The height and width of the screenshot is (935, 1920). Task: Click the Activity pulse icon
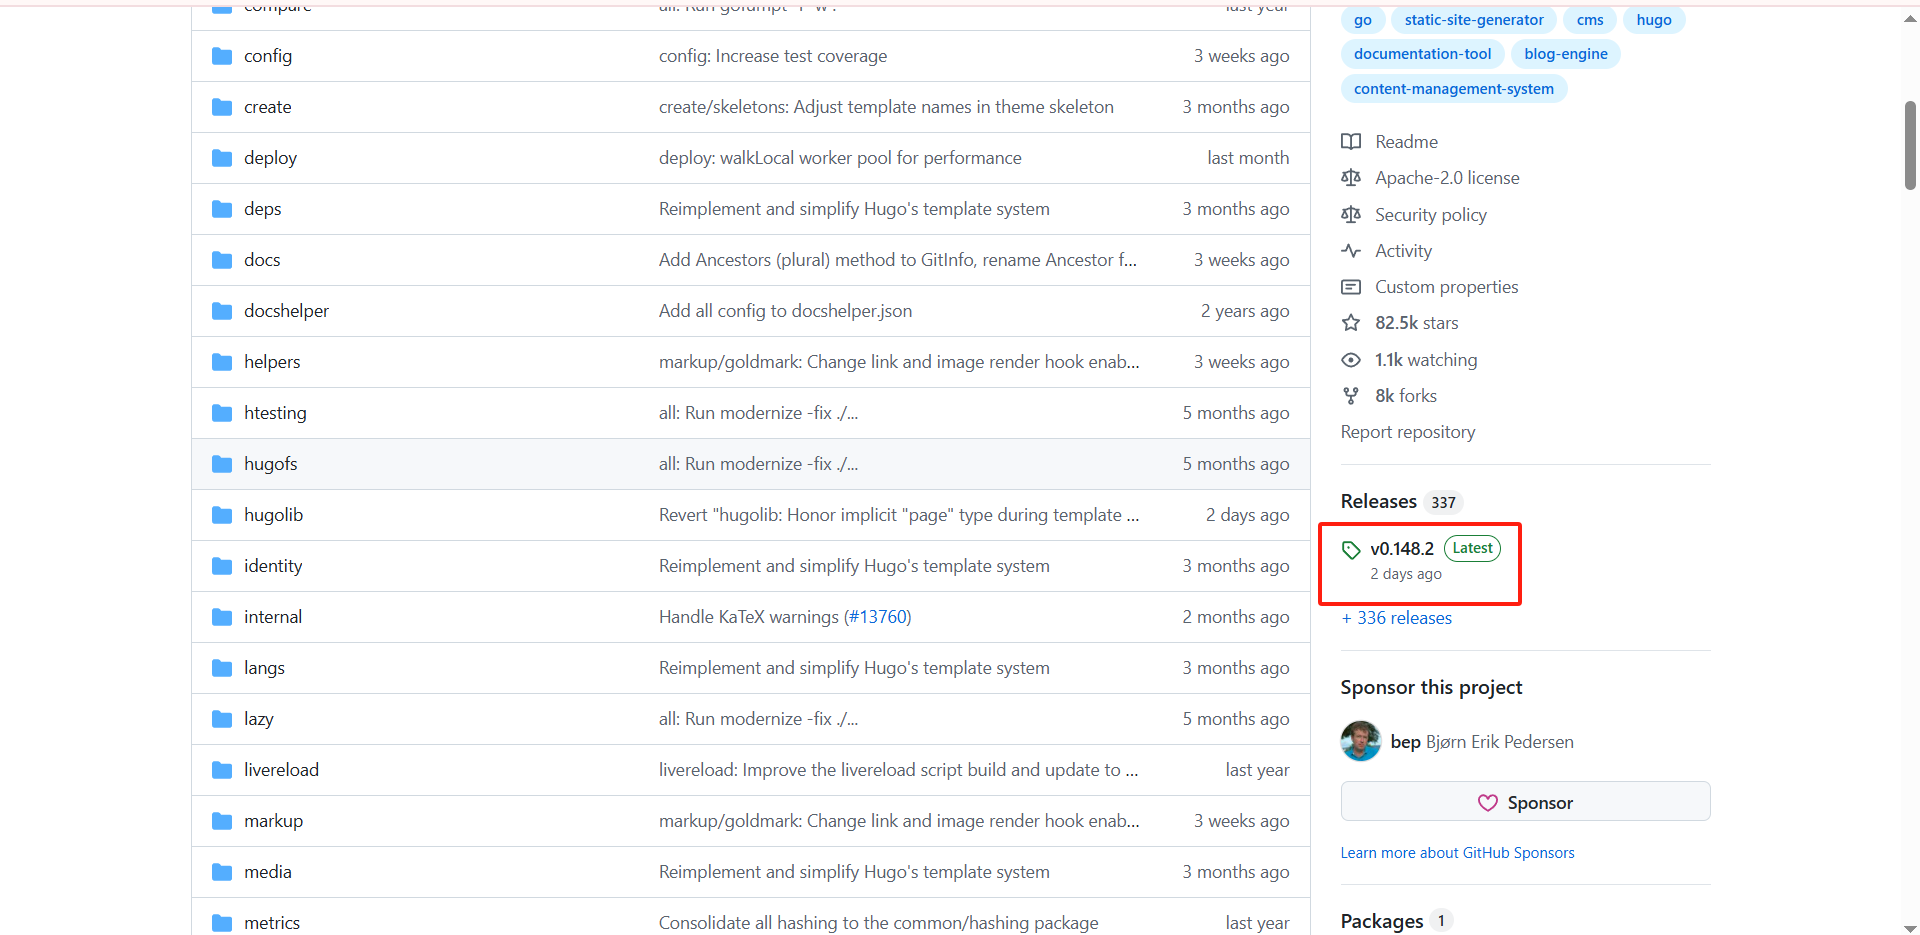pyautogui.click(x=1351, y=251)
